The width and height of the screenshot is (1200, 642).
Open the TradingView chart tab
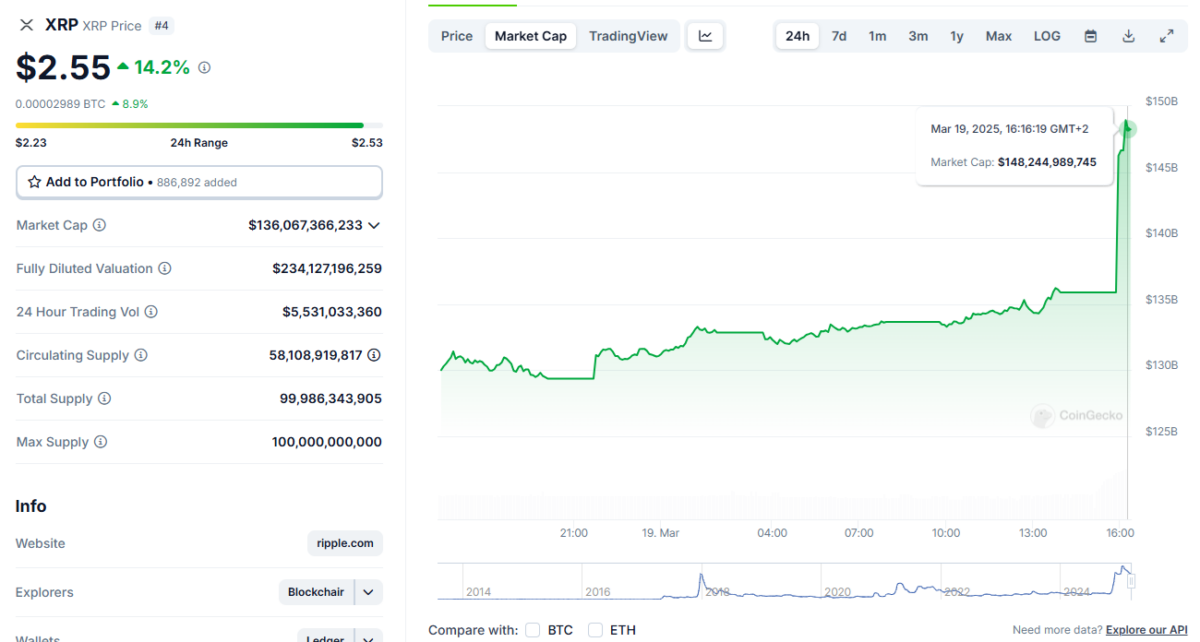[628, 36]
